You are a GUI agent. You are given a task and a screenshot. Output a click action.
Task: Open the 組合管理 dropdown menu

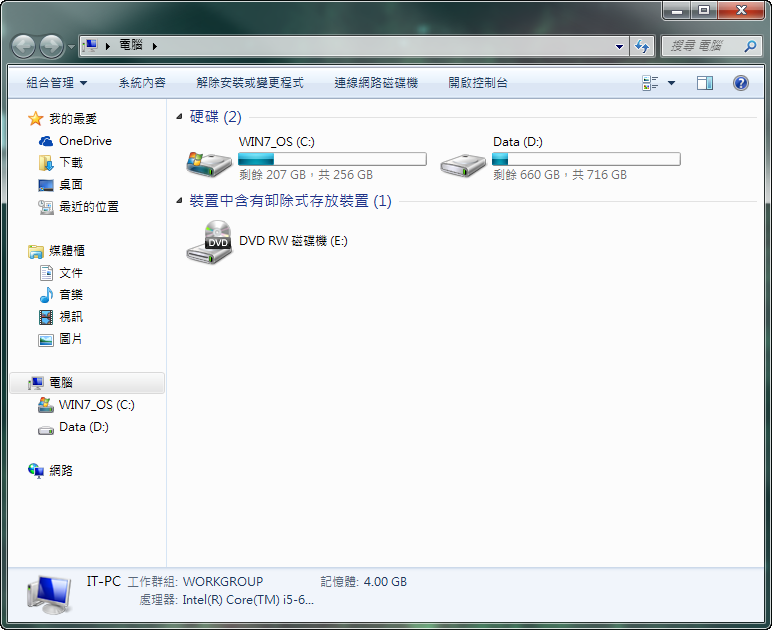coord(56,83)
